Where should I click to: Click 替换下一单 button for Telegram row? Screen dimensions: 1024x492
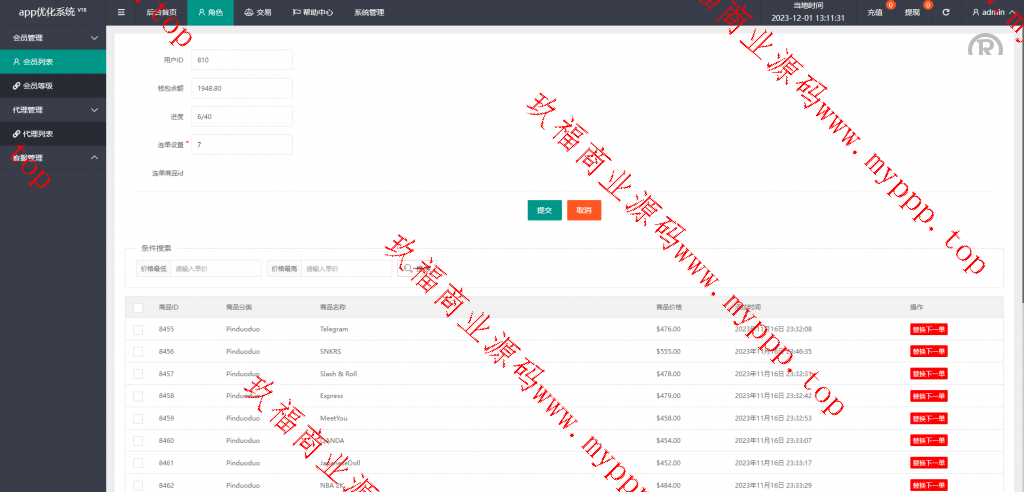pos(928,329)
